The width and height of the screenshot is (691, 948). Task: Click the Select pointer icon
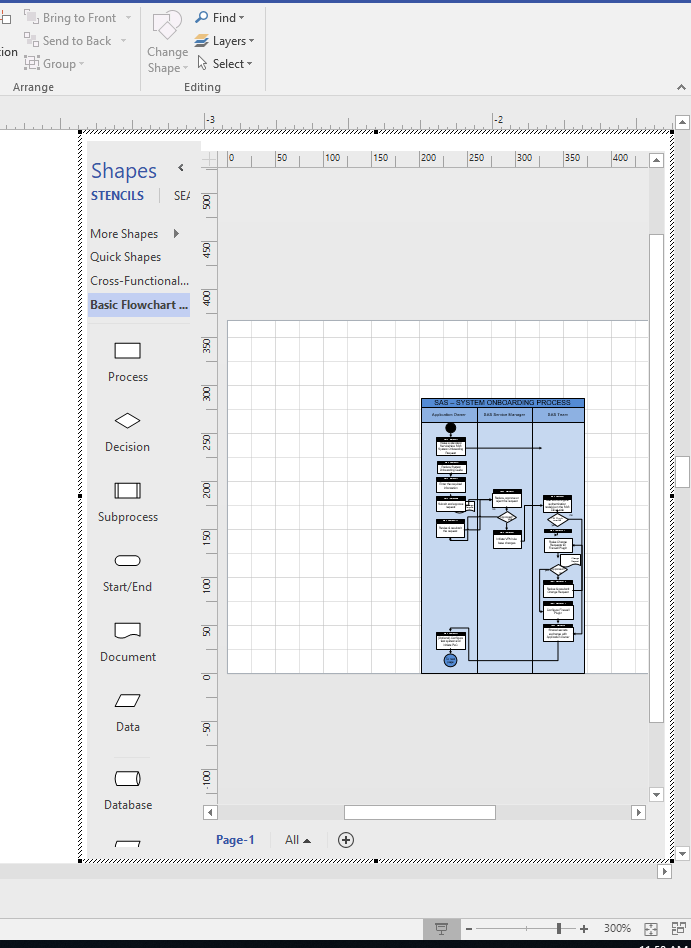(203, 63)
